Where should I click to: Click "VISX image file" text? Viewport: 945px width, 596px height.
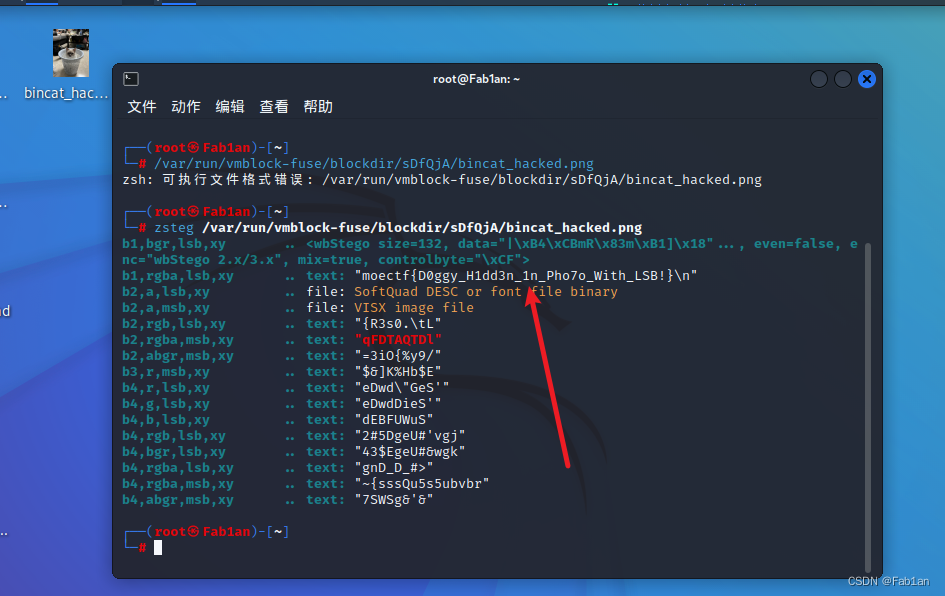tap(414, 307)
